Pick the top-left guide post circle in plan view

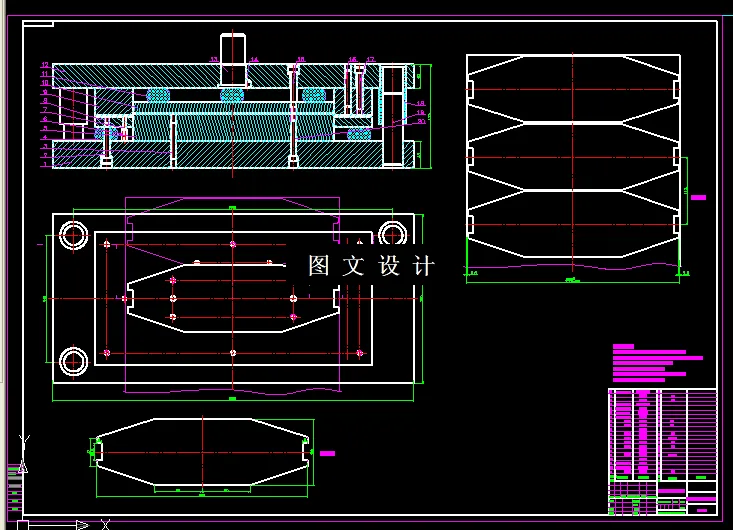73,236
